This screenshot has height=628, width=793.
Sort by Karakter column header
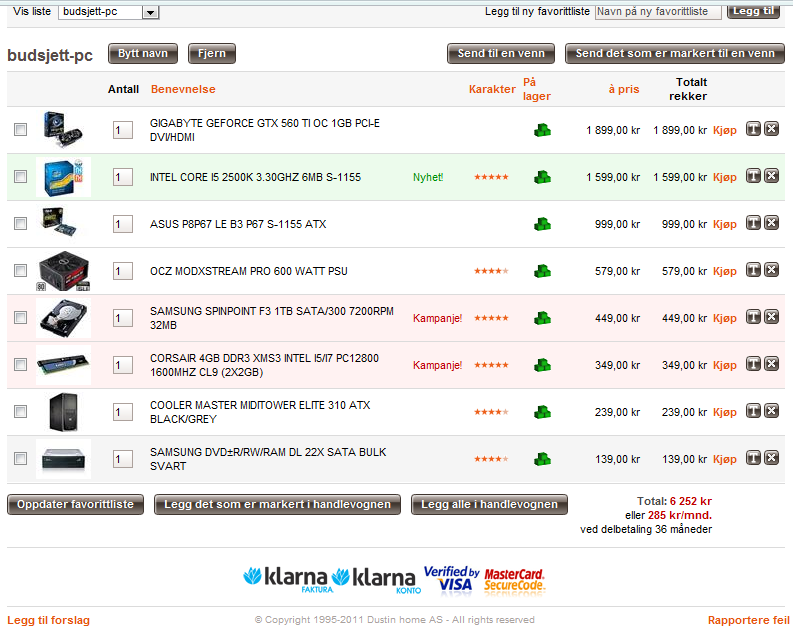point(492,89)
